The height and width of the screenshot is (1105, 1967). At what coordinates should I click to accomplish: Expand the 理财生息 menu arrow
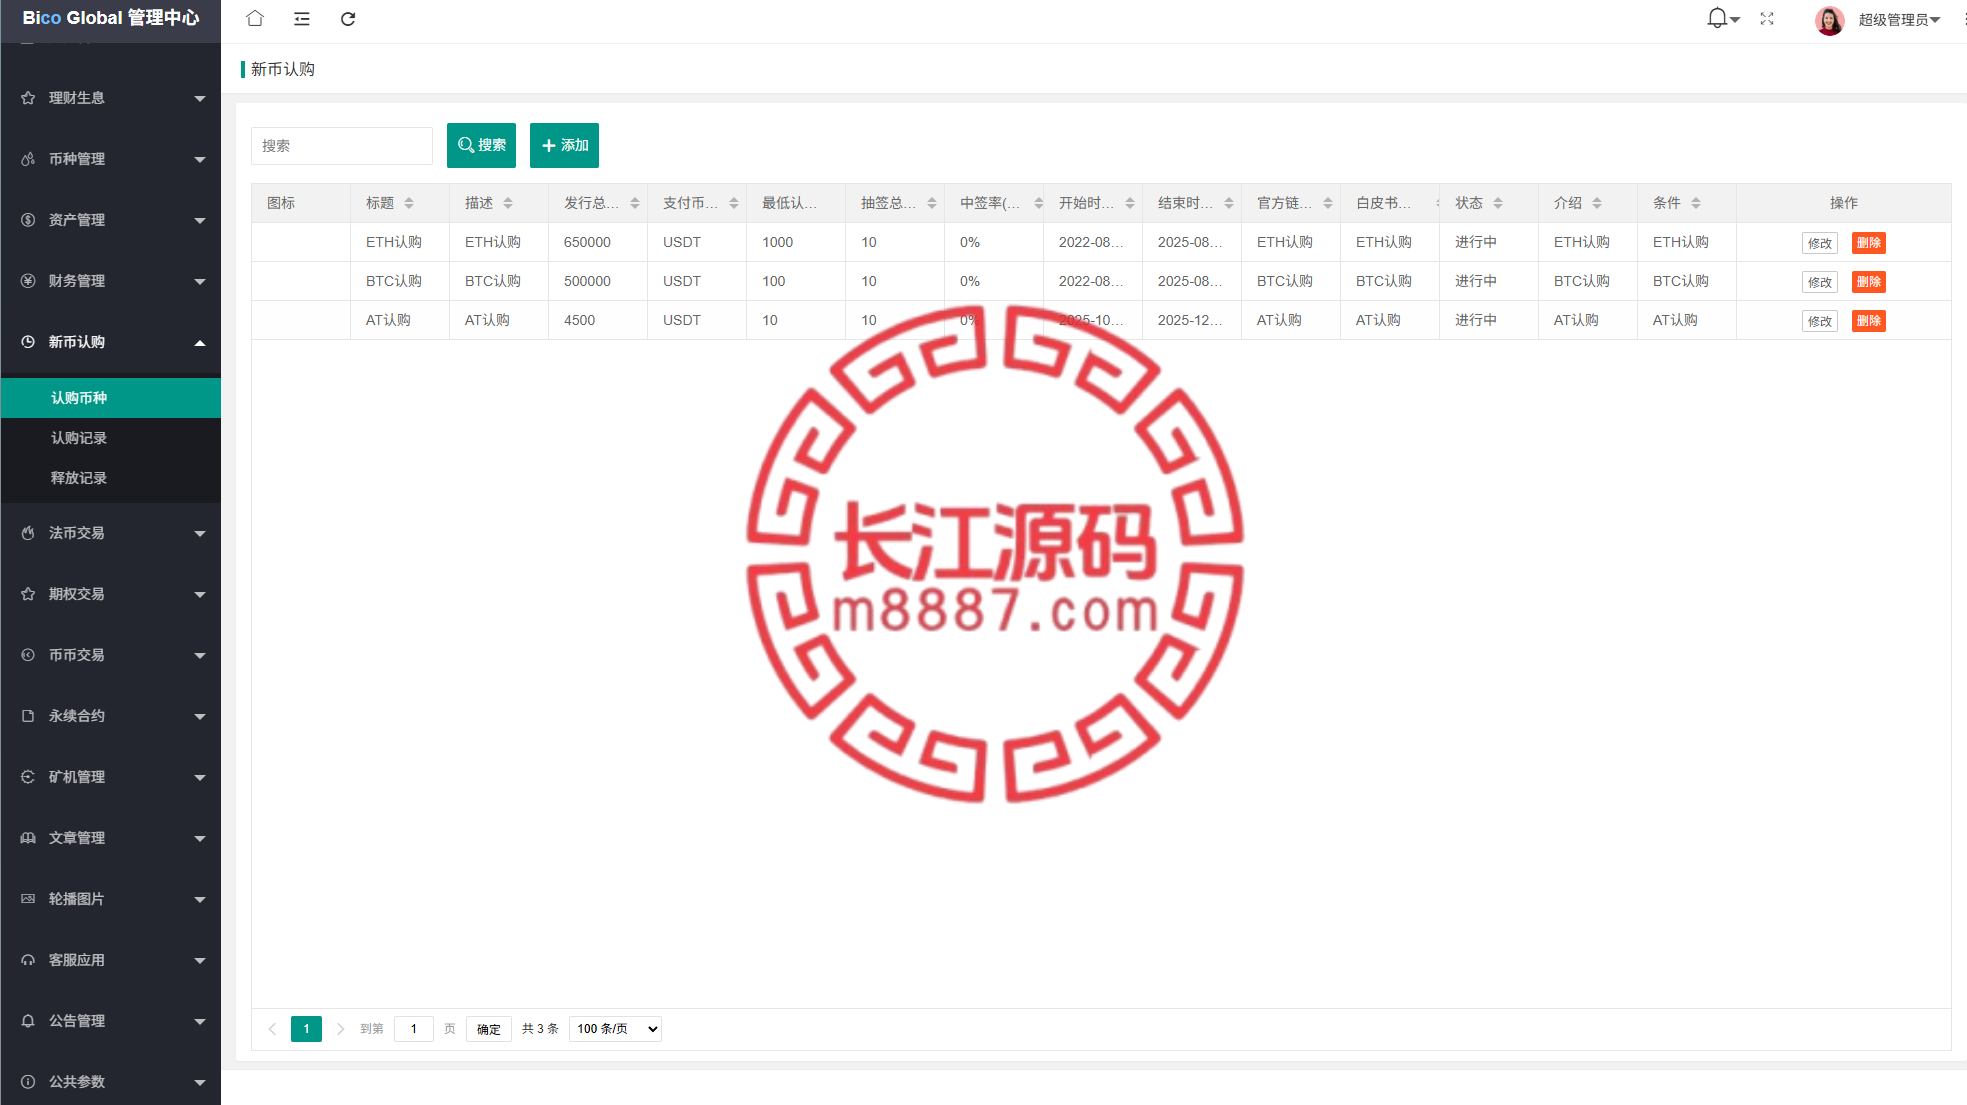200,99
